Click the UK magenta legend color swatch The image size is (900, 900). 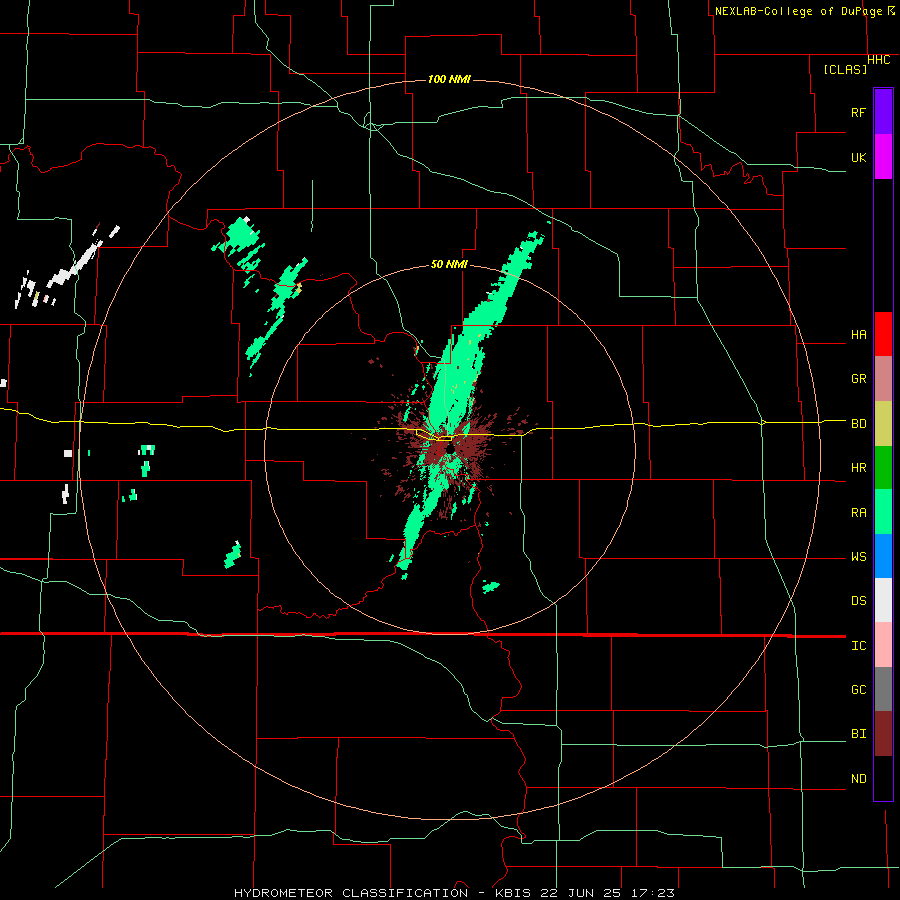(883, 157)
